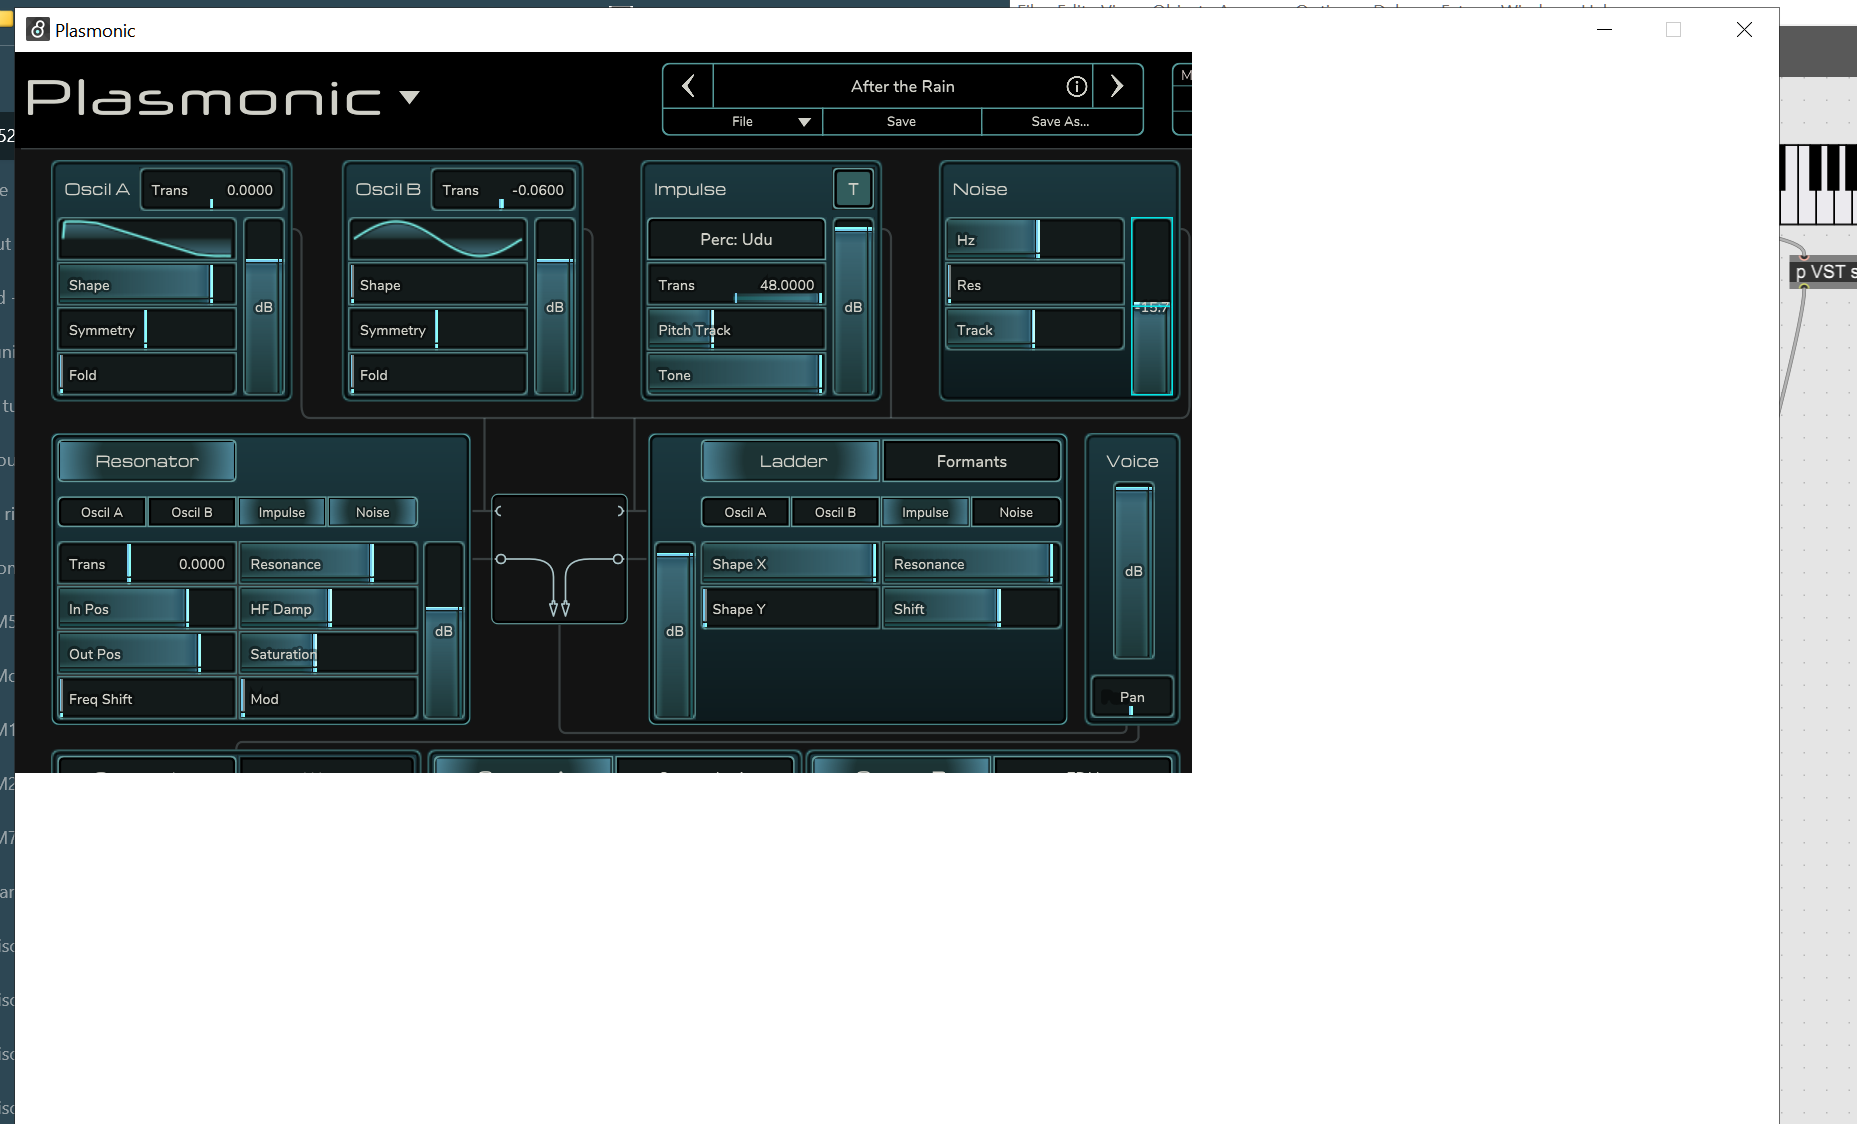The width and height of the screenshot is (1857, 1124).
Task: Adjust the Out Pos slider
Action: click(147, 654)
